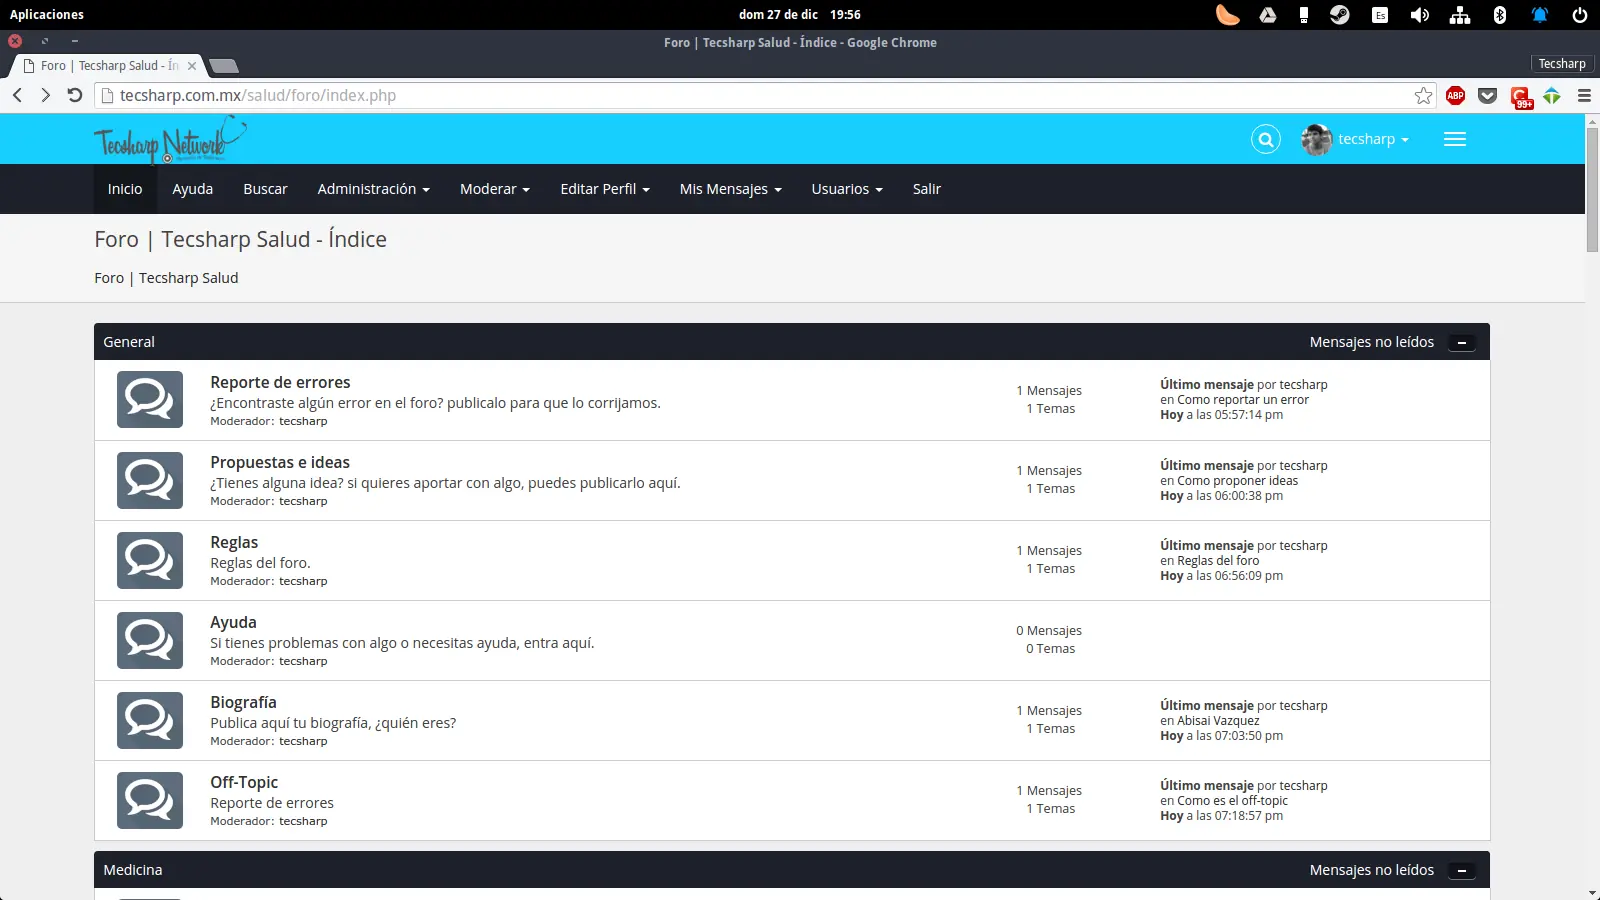The height and width of the screenshot is (900, 1600).
Task: Open the tecsharp user dropdown
Action: (x=1373, y=139)
